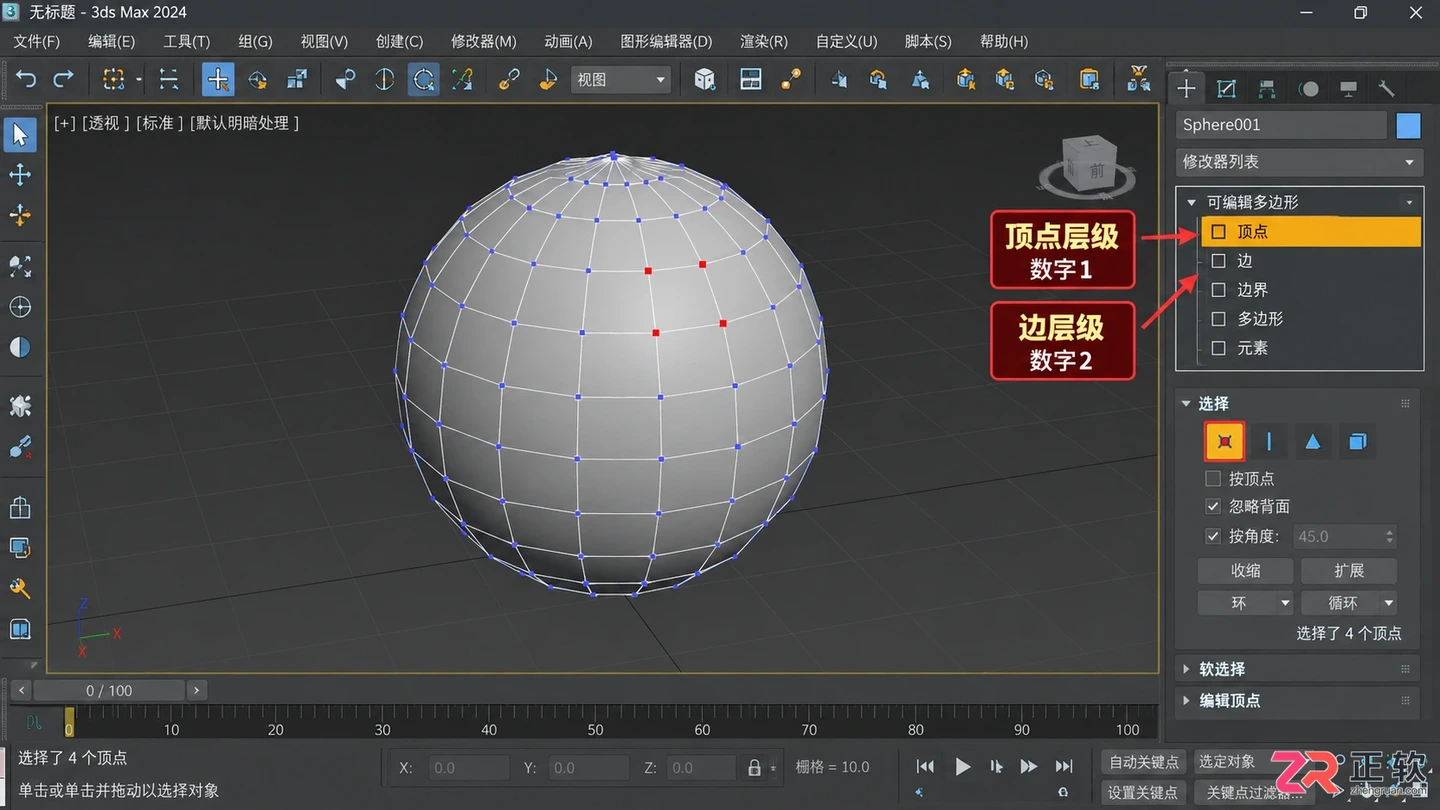The image size is (1440, 810).
Task: Click the ViewCube navigation widget
Action: pos(1086,166)
